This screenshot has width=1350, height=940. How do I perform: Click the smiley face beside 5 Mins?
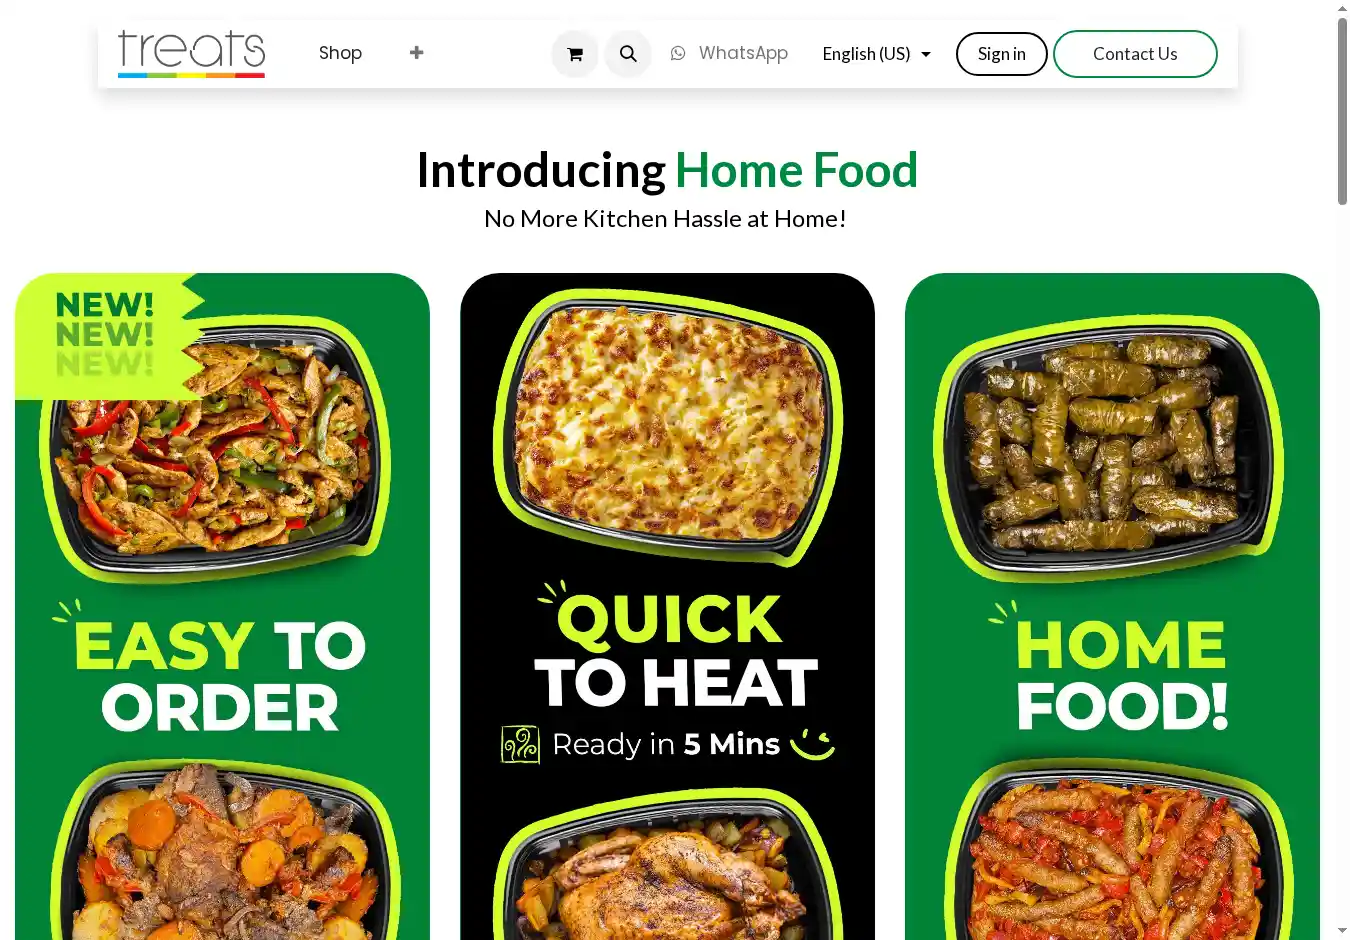click(x=812, y=744)
